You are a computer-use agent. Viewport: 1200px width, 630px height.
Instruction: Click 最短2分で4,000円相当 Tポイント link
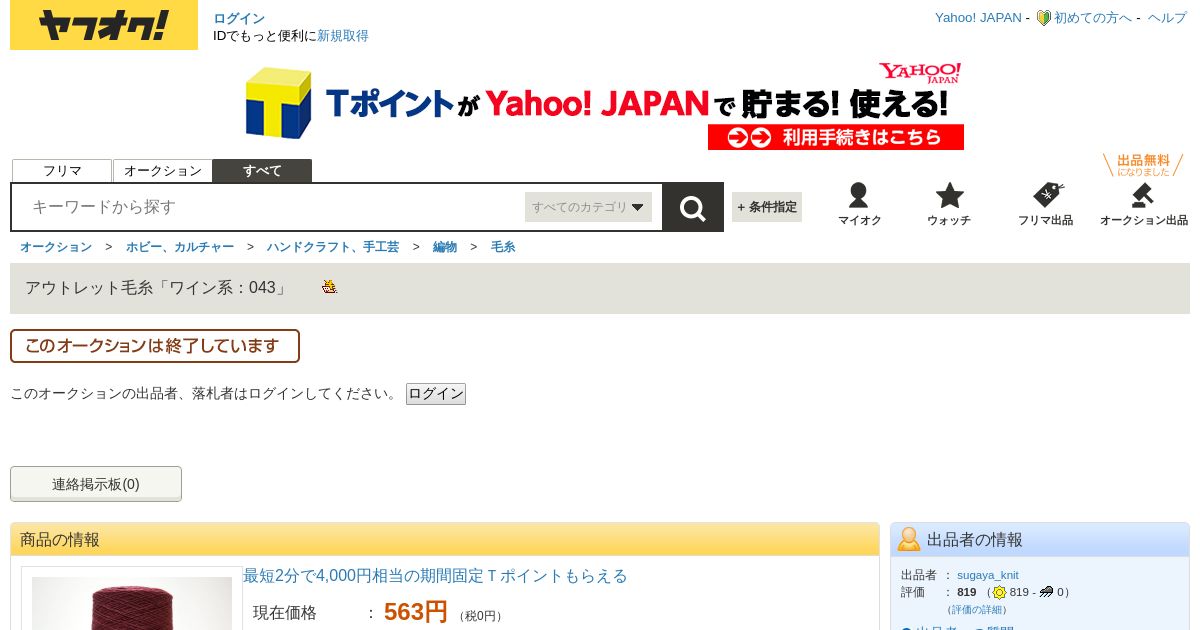pos(435,576)
